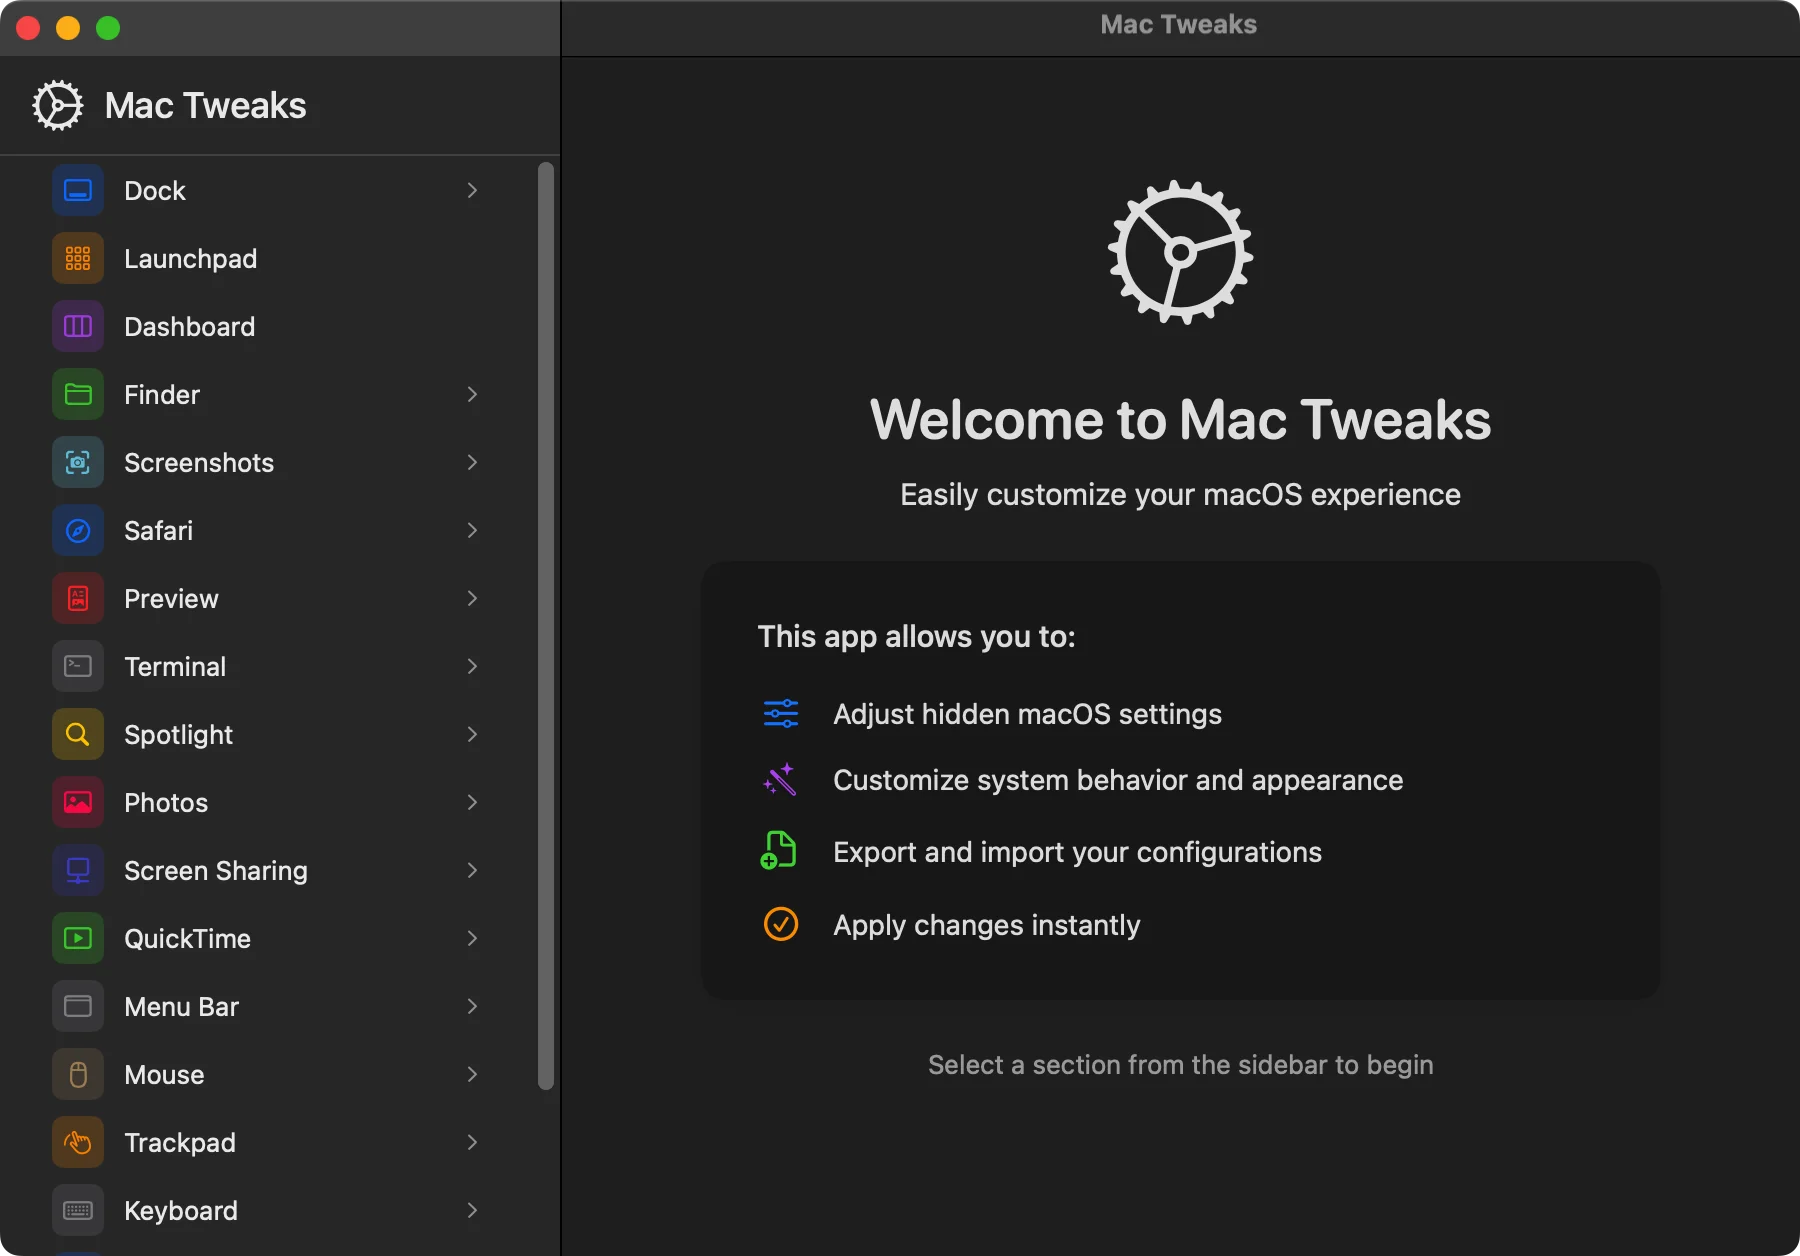Click the Menu Bar window icon

(78, 1006)
